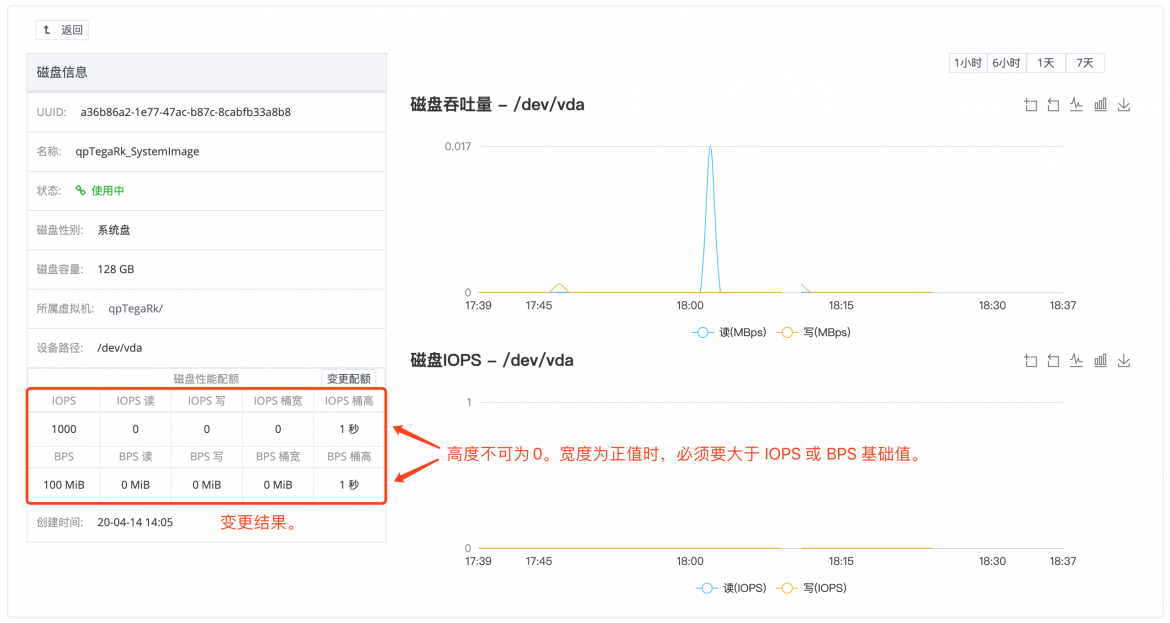Click the IOPS 桶高 column header
The width and height of the screenshot is (1170, 623).
point(349,401)
